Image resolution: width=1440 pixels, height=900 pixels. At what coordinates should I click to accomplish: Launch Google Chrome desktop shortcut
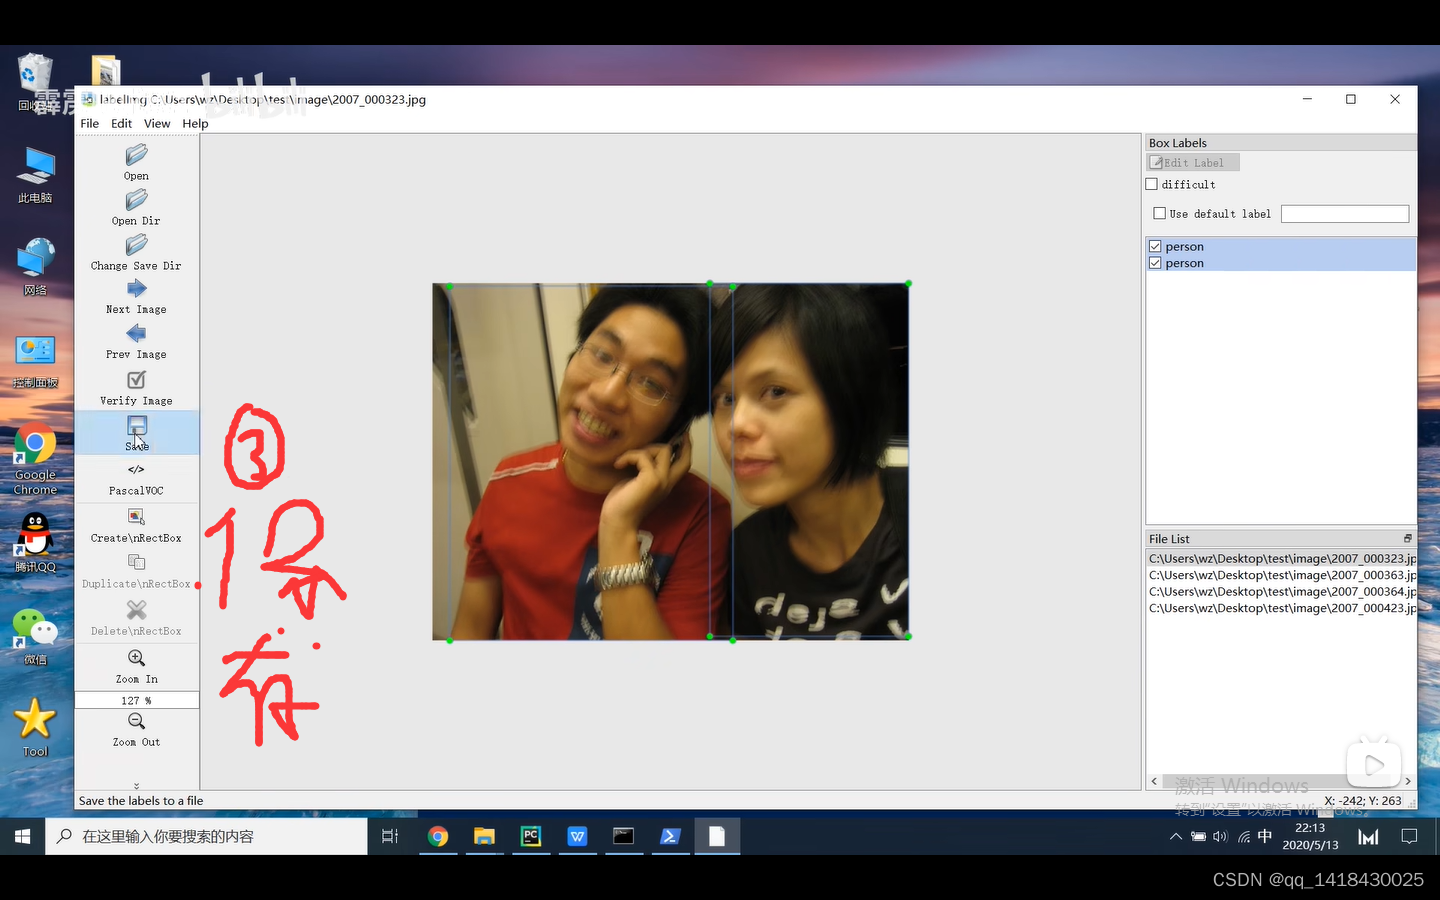pos(35,460)
